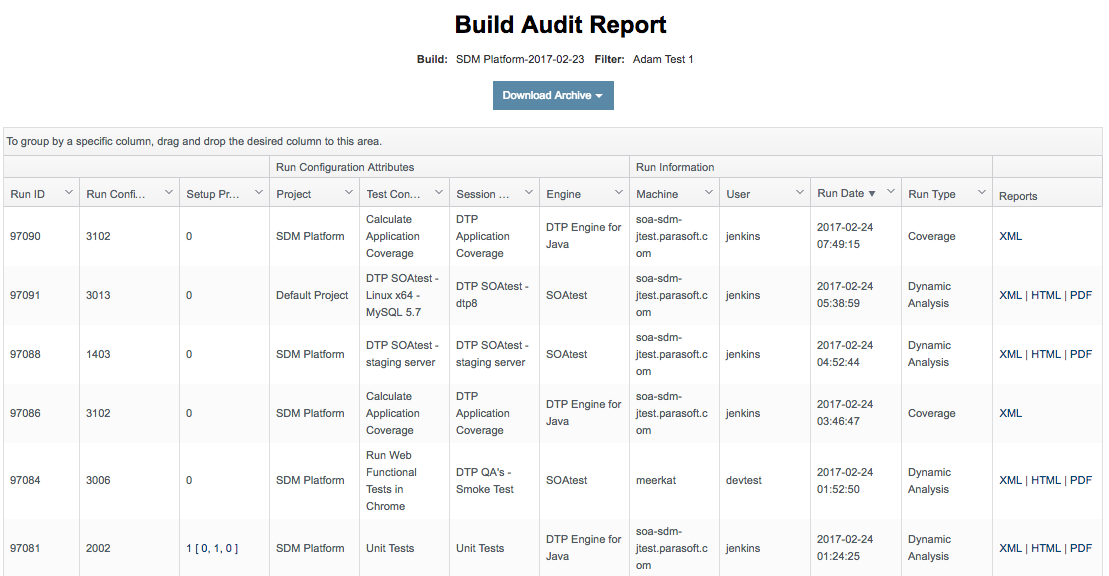Open the Download Archive dropdown button
This screenshot has height=576, width=1109.
point(553,96)
